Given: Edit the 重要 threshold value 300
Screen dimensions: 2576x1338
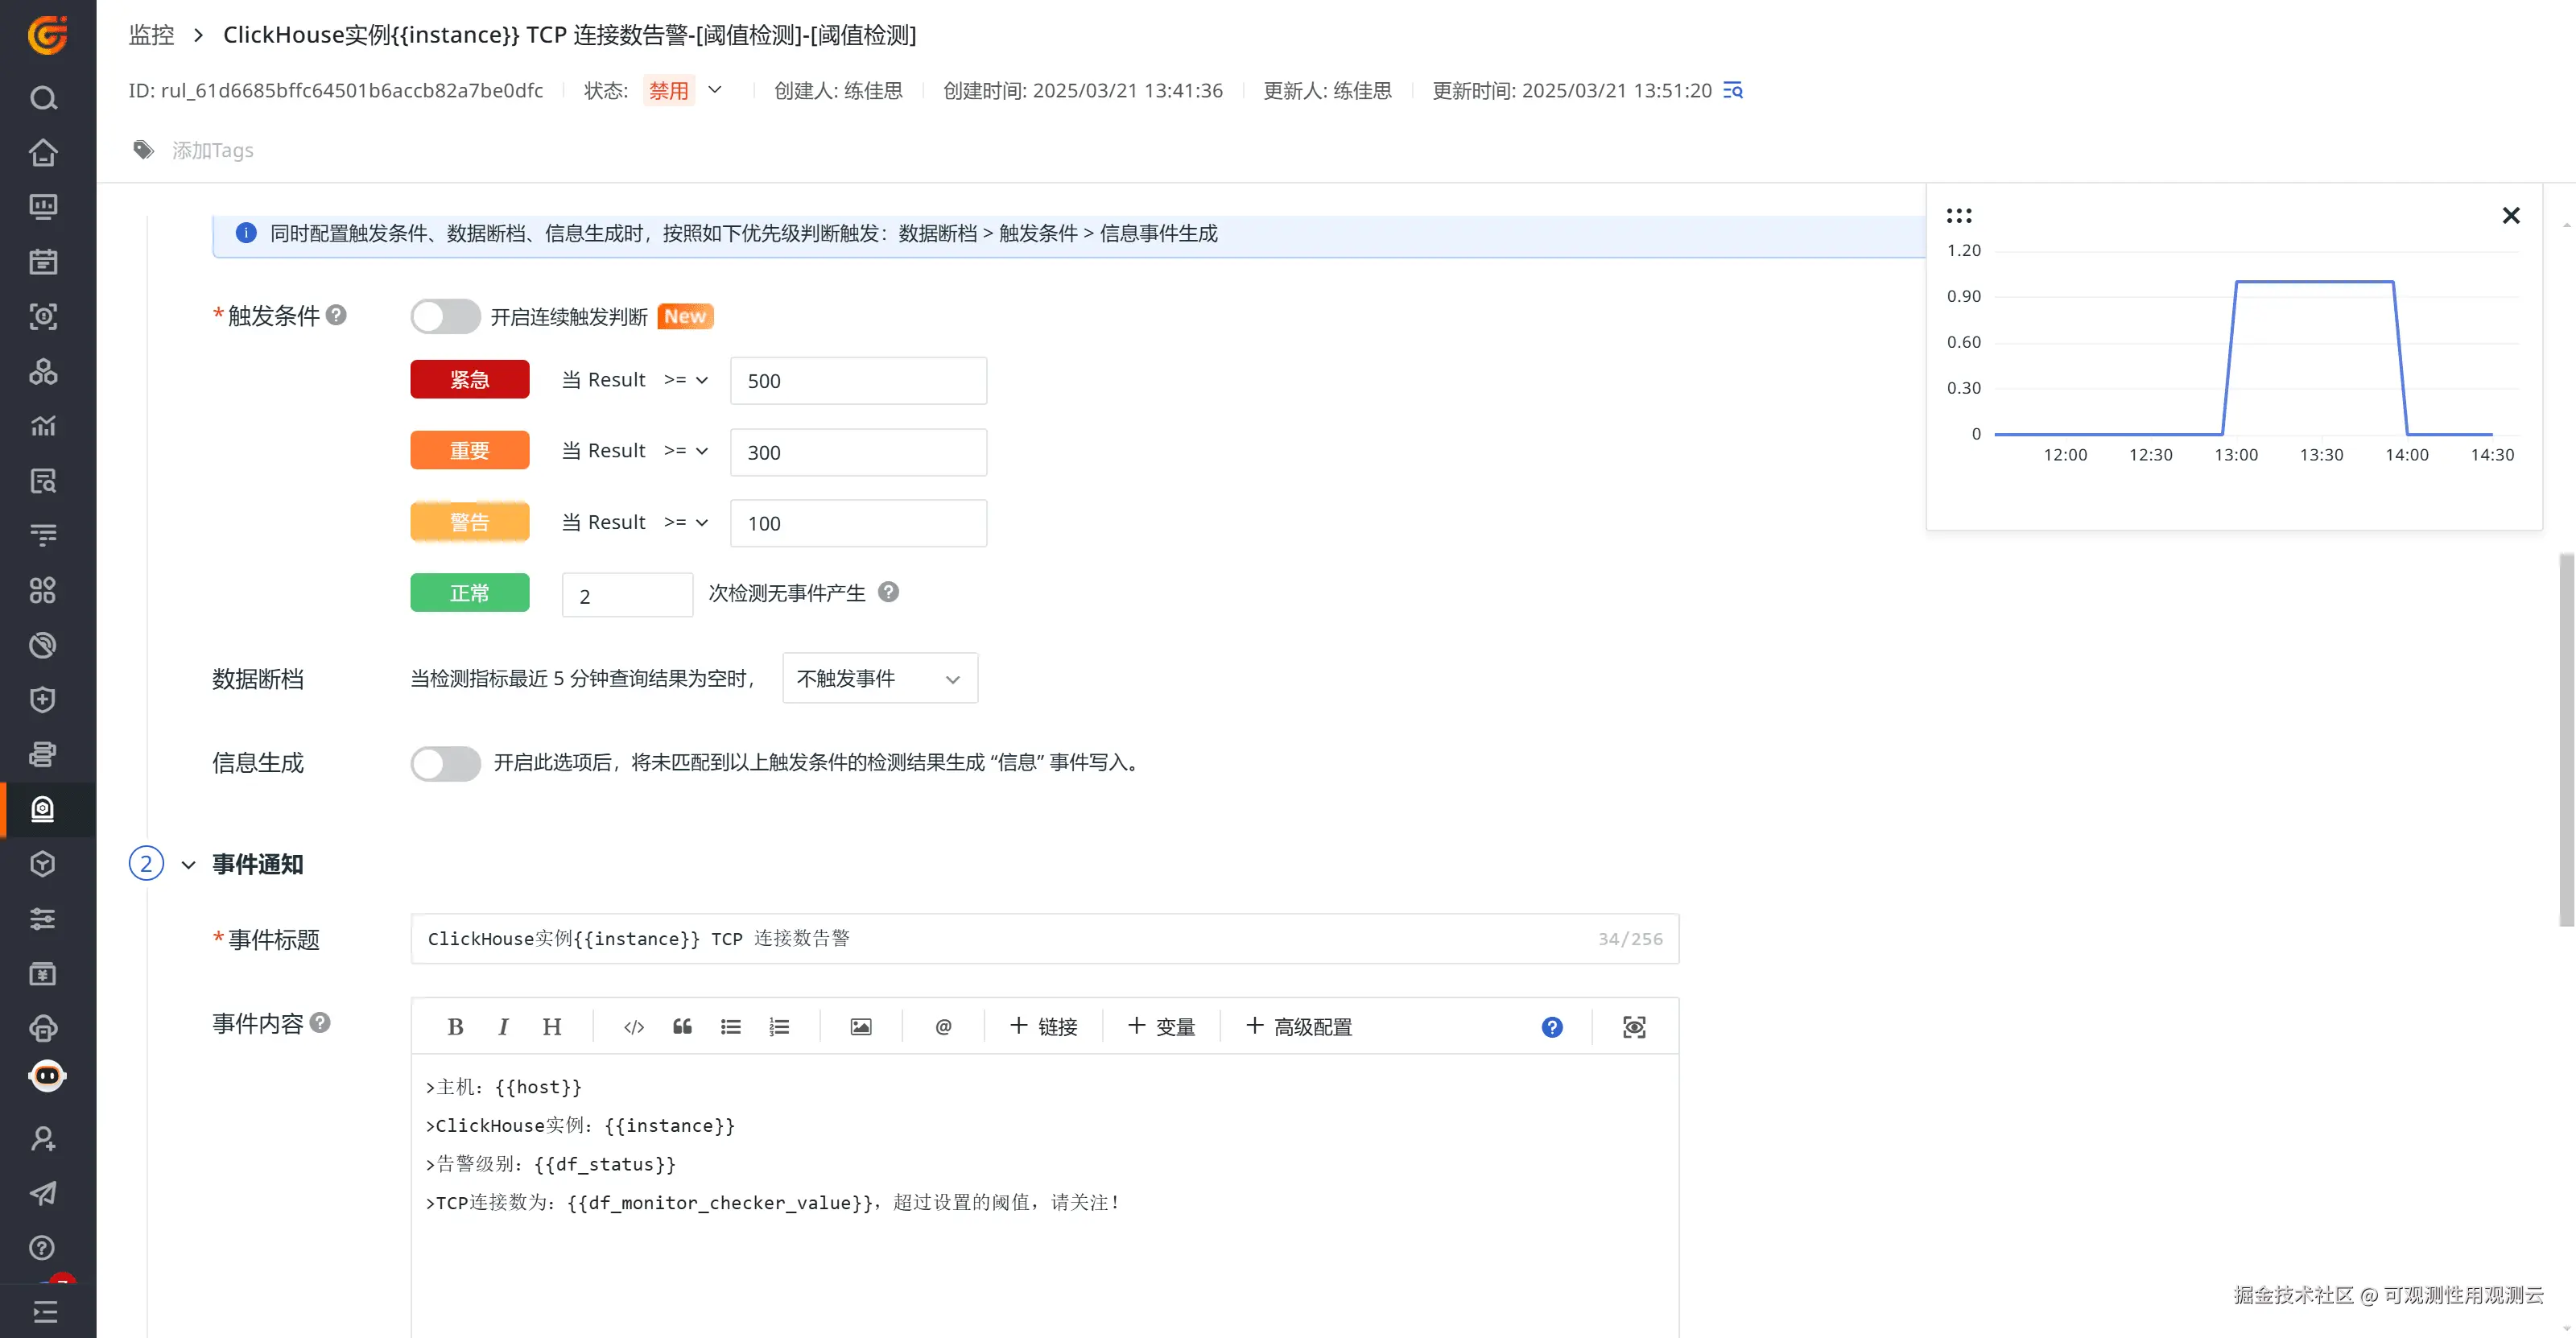Looking at the screenshot, I should click(859, 452).
